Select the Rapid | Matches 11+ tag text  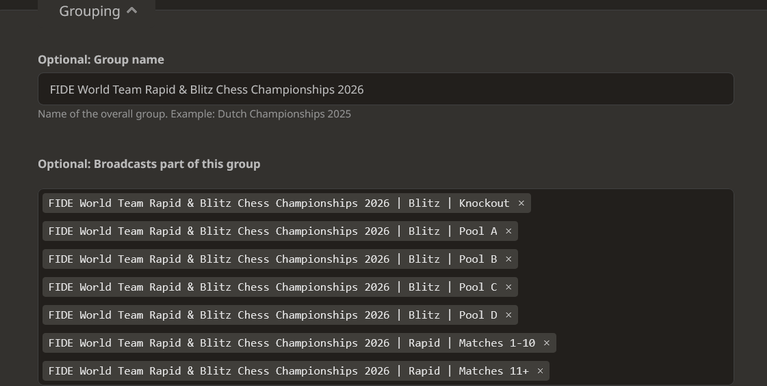point(289,371)
